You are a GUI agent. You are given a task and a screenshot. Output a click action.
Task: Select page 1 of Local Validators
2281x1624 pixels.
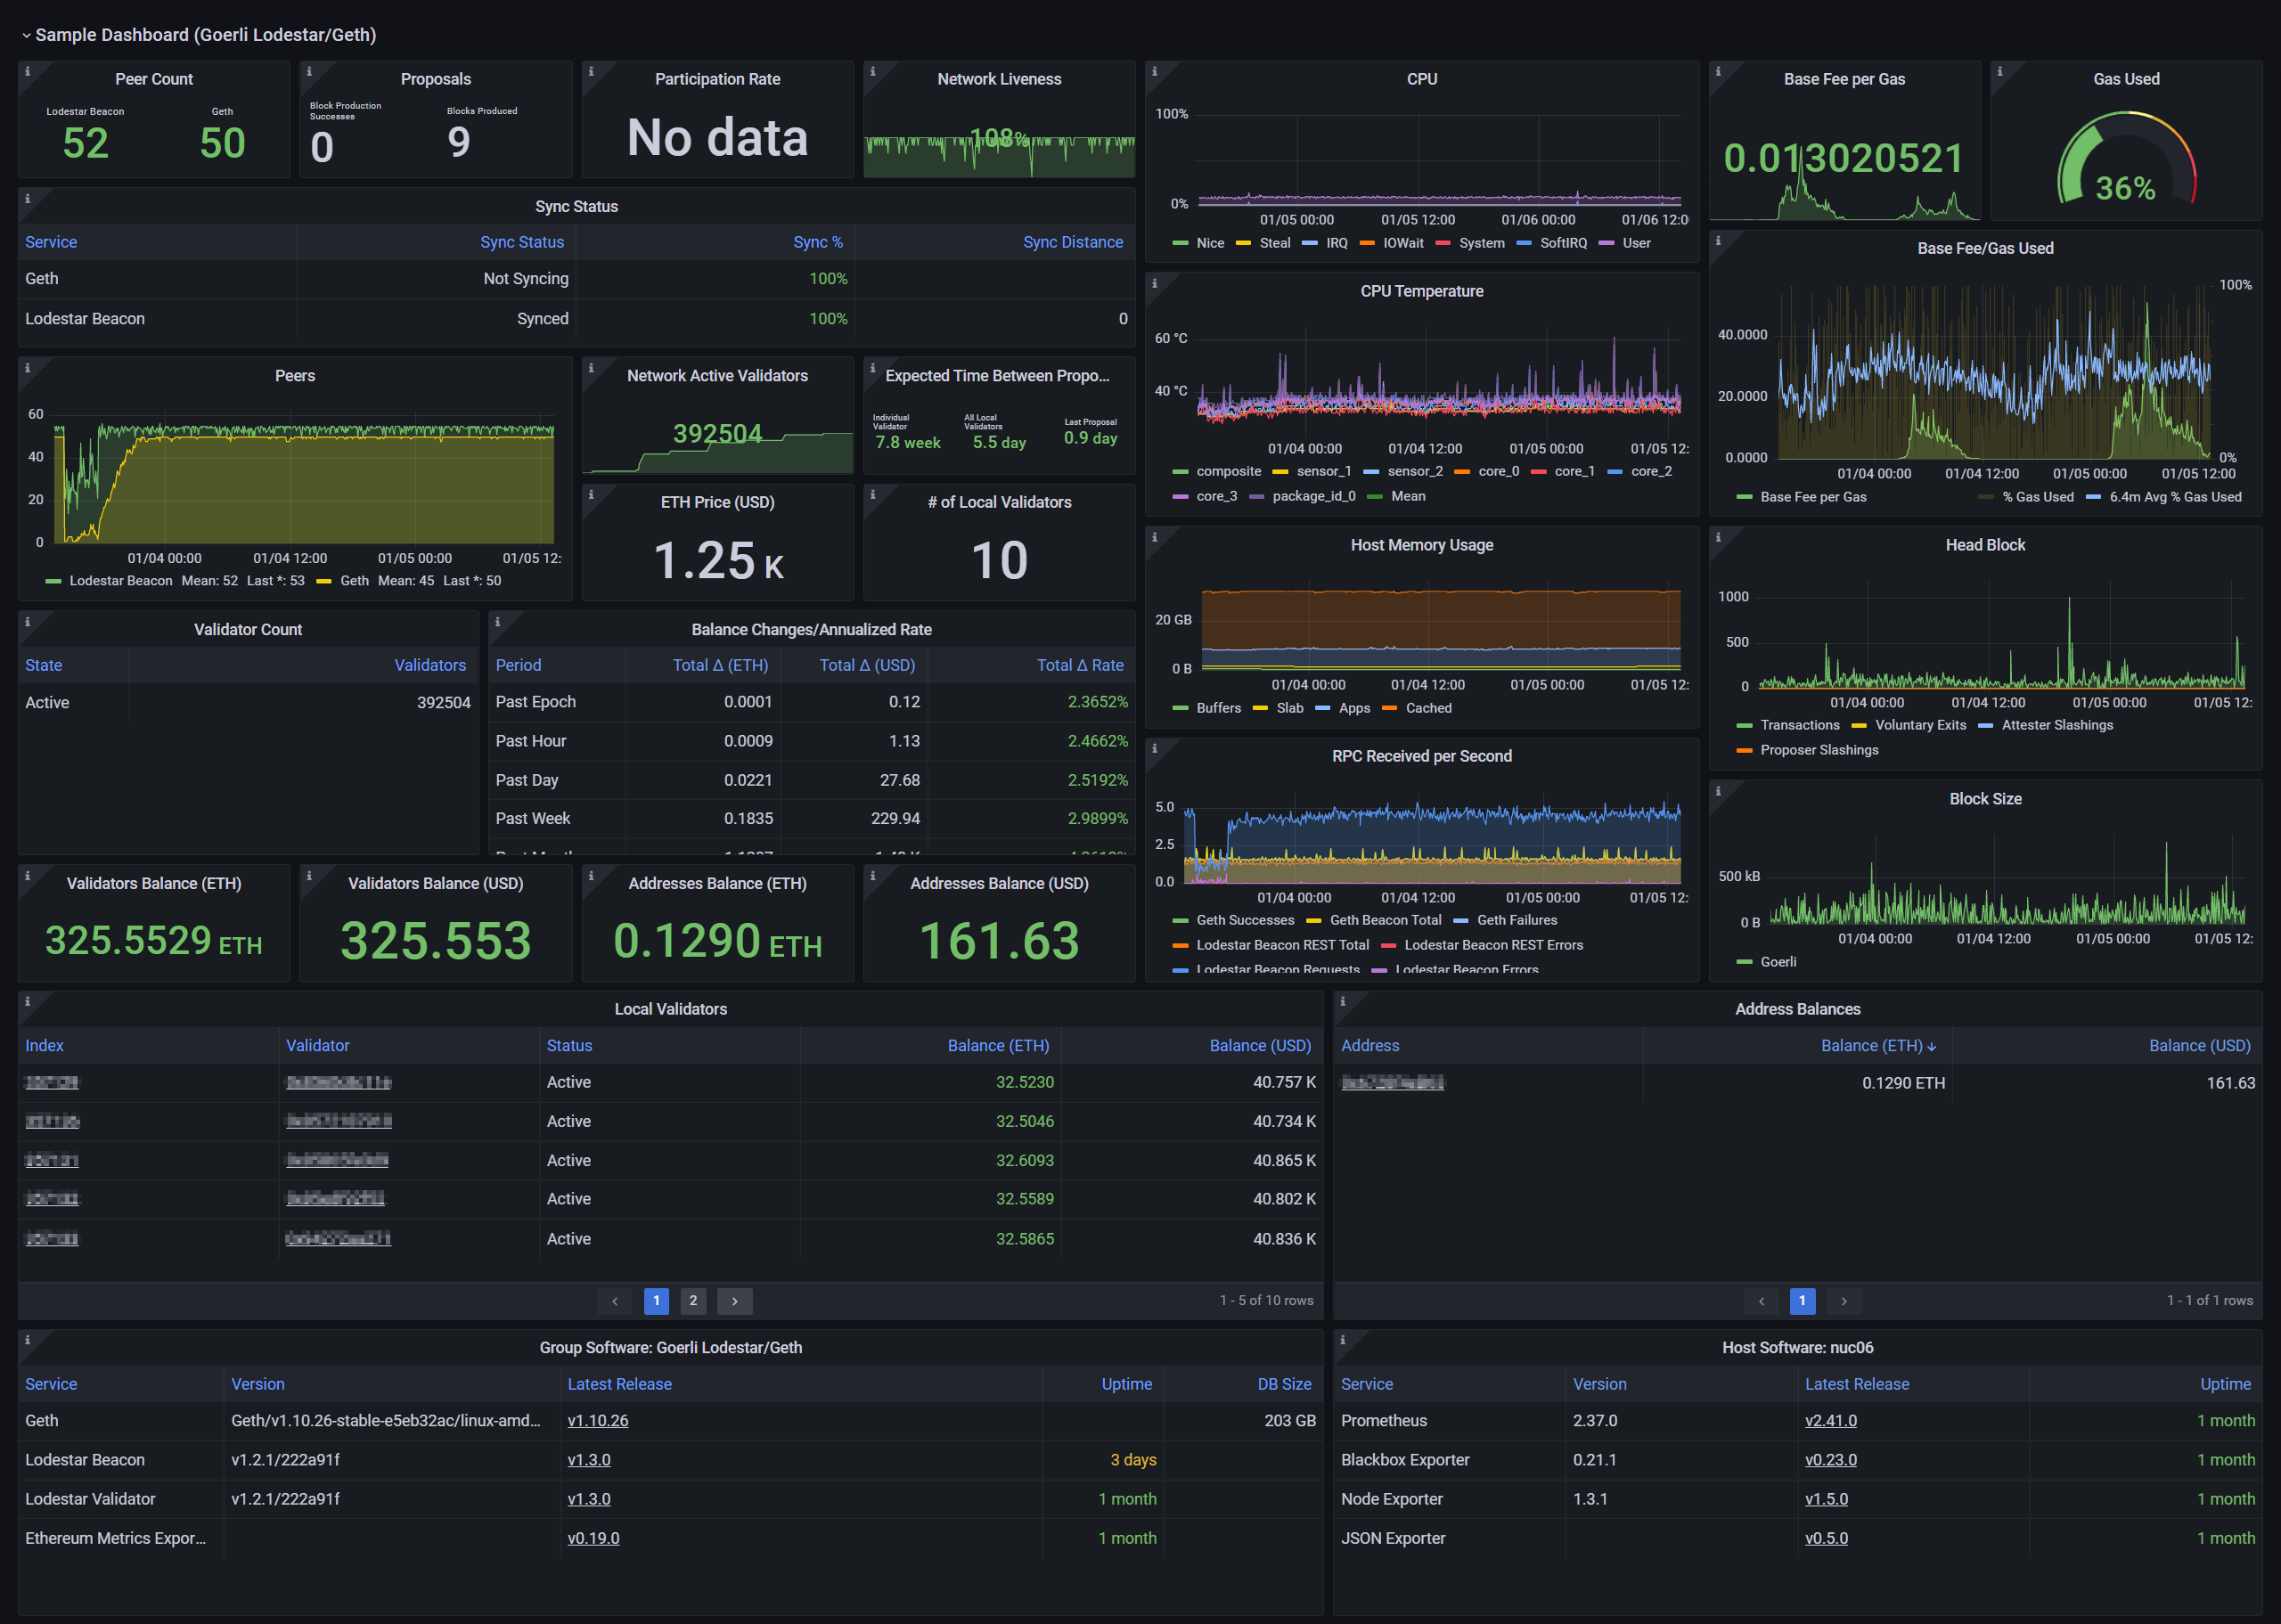point(656,1302)
